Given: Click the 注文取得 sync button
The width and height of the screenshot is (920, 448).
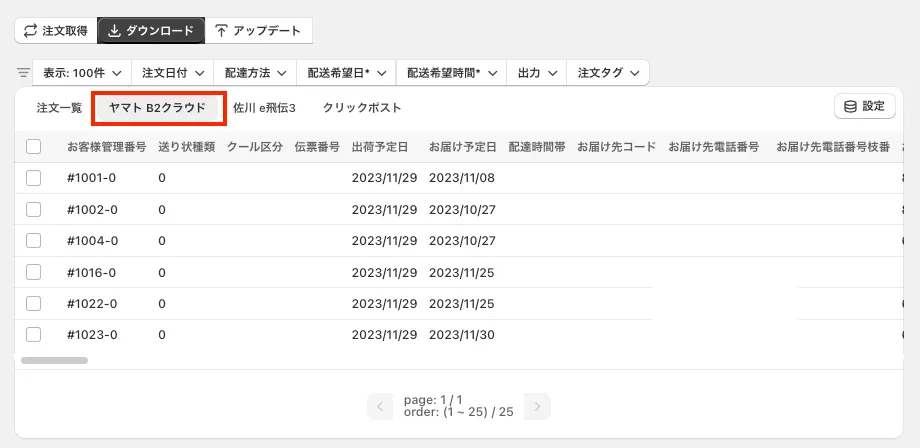Looking at the screenshot, I should 56,31.
